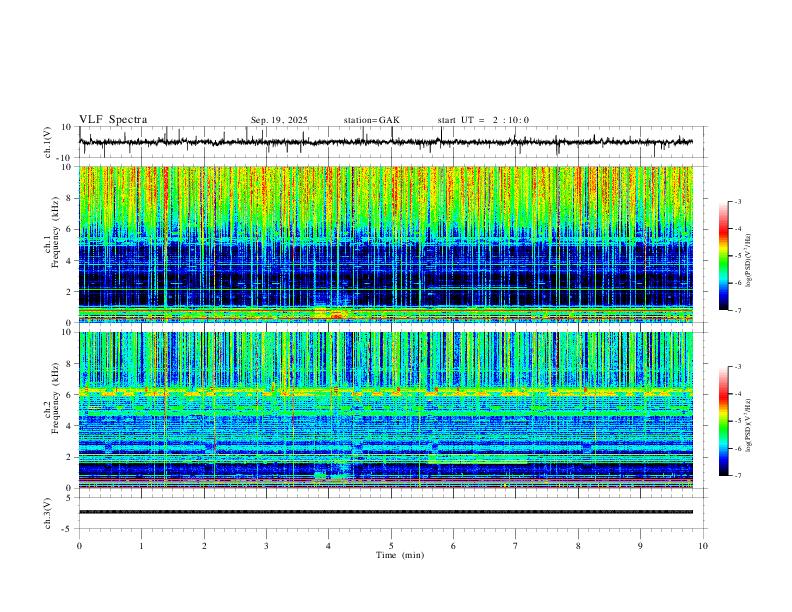Click inside the ch.2 spectrogram panel
The height and width of the screenshot is (612, 792).
(386, 410)
